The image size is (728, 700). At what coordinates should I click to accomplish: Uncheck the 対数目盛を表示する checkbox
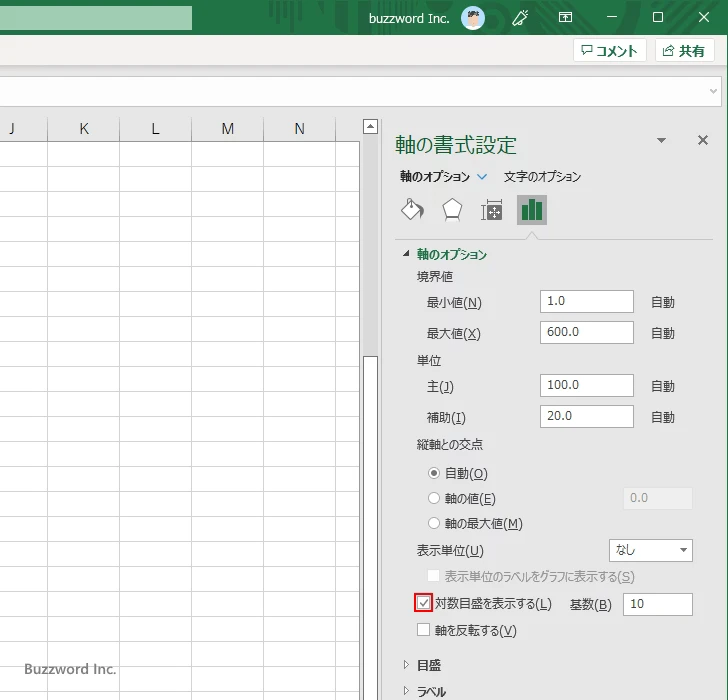[x=424, y=603]
